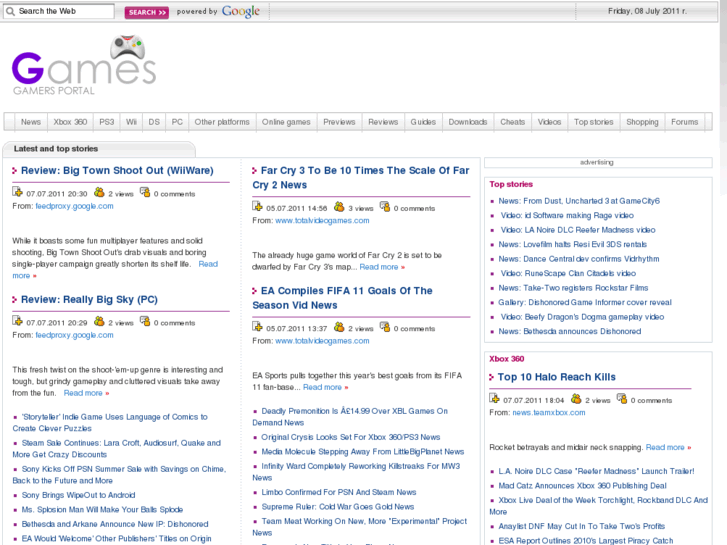727x545 pixels.
Task: Click the comments icon for Top 10 Halo Reach Kills
Action: pyautogui.click(x=622, y=398)
